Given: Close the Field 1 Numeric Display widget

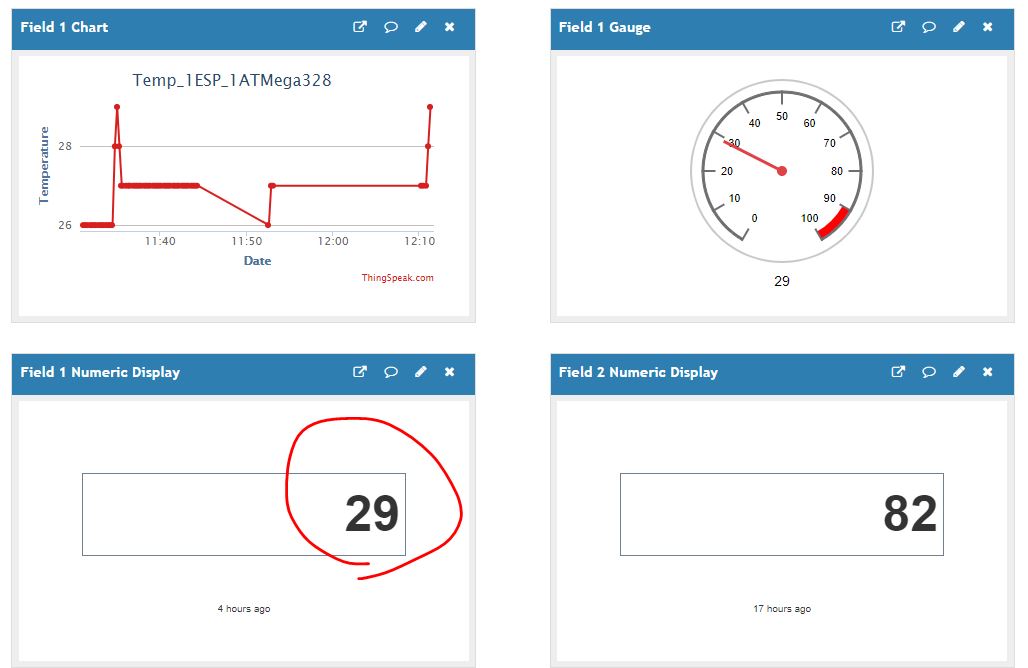Looking at the screenshot, I should coord(450,372).
